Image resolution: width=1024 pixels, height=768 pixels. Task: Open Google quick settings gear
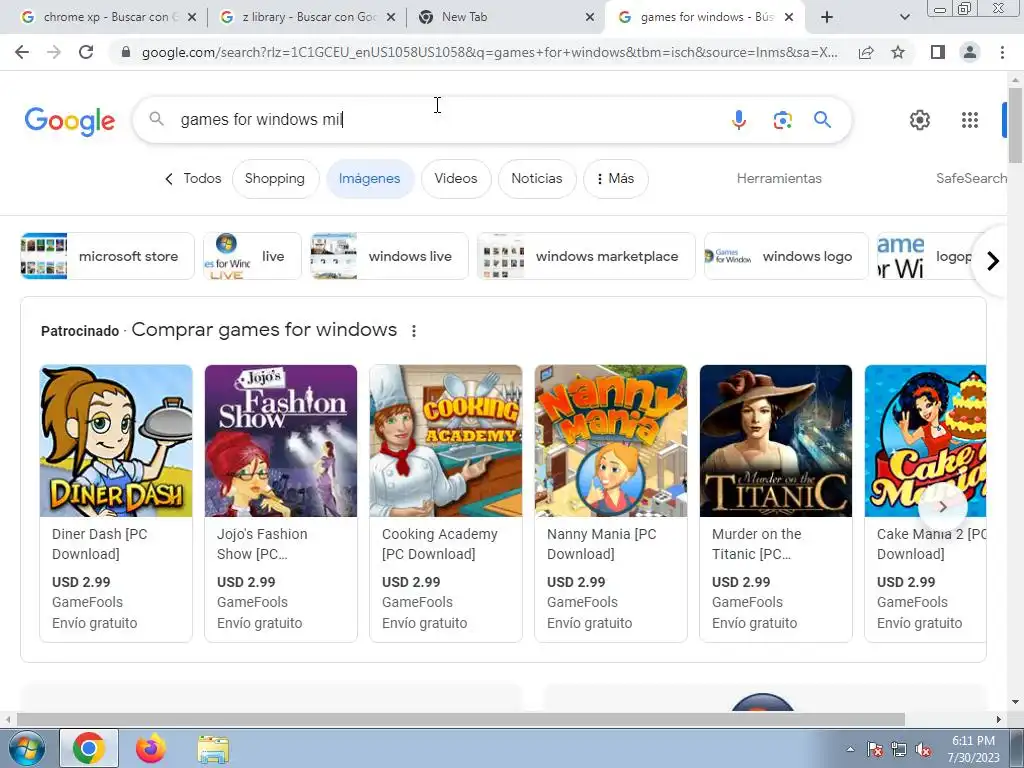click(920, 120)
